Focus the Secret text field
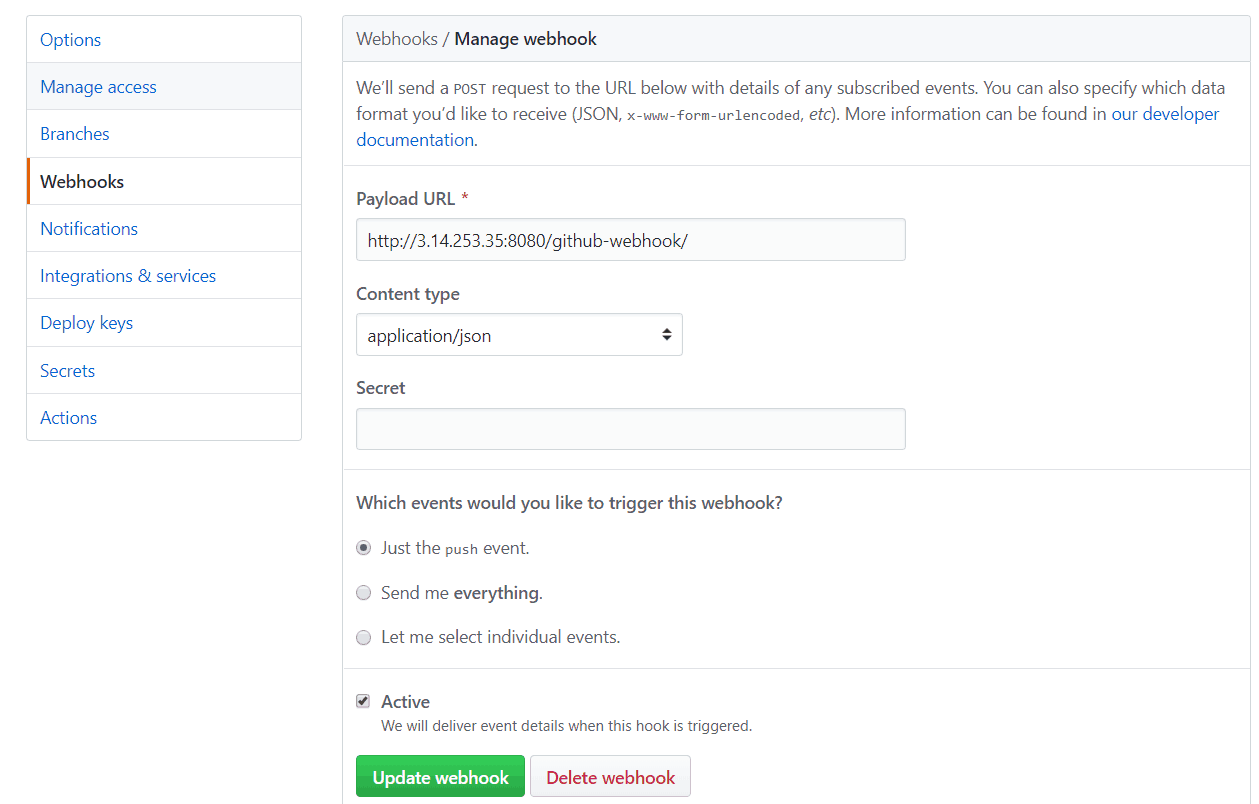This screenshot has height=804, width=1259. point(630,429)
